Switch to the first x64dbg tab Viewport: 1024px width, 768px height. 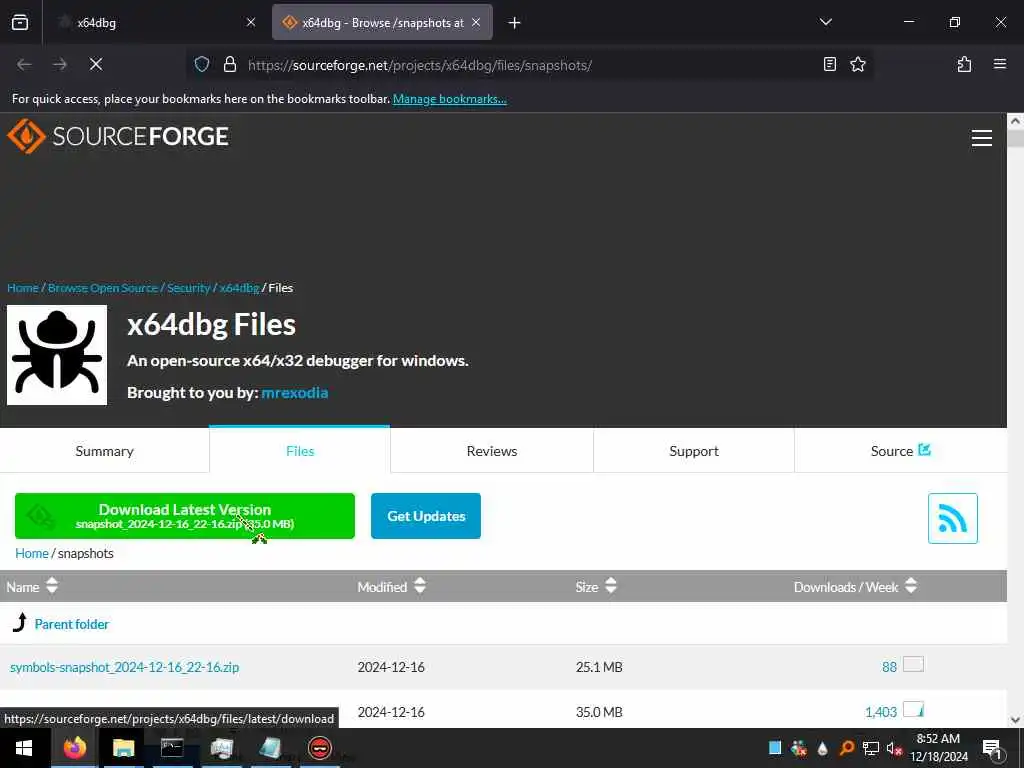[x=153, y=22]
